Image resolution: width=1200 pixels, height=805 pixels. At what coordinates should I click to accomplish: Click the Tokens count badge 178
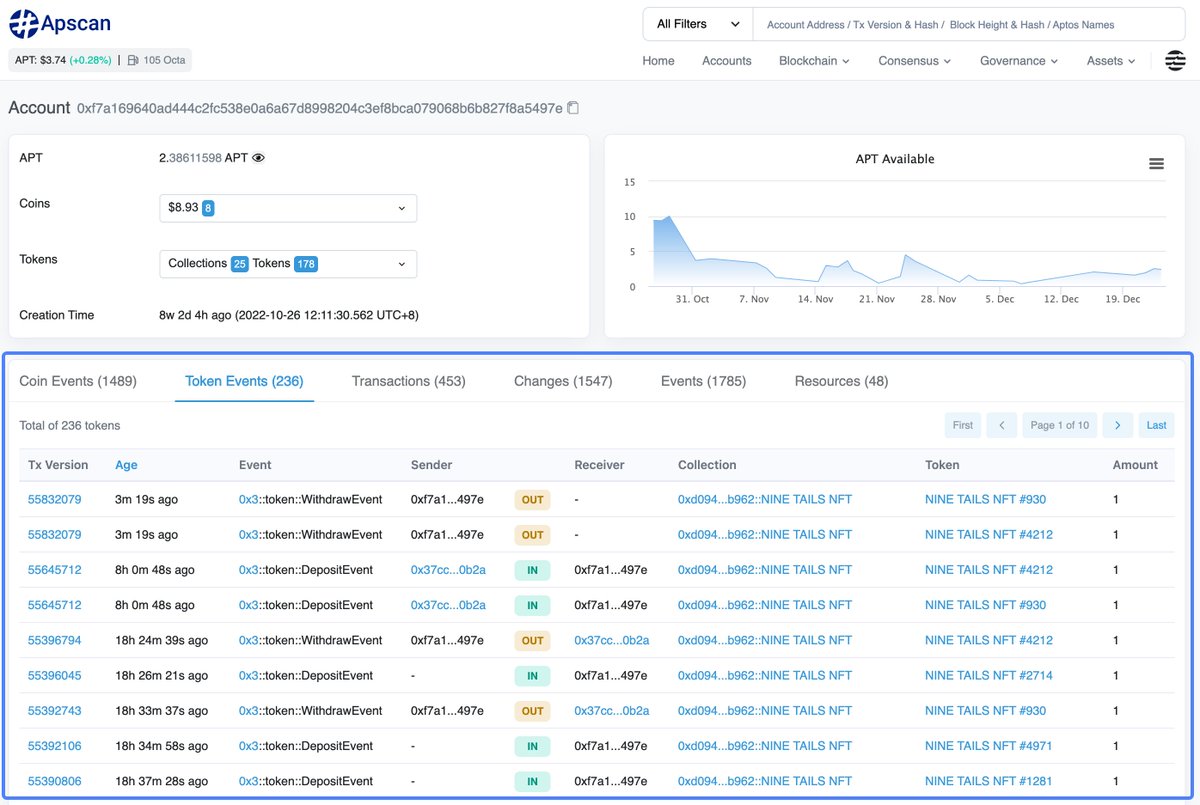[306, 264]
